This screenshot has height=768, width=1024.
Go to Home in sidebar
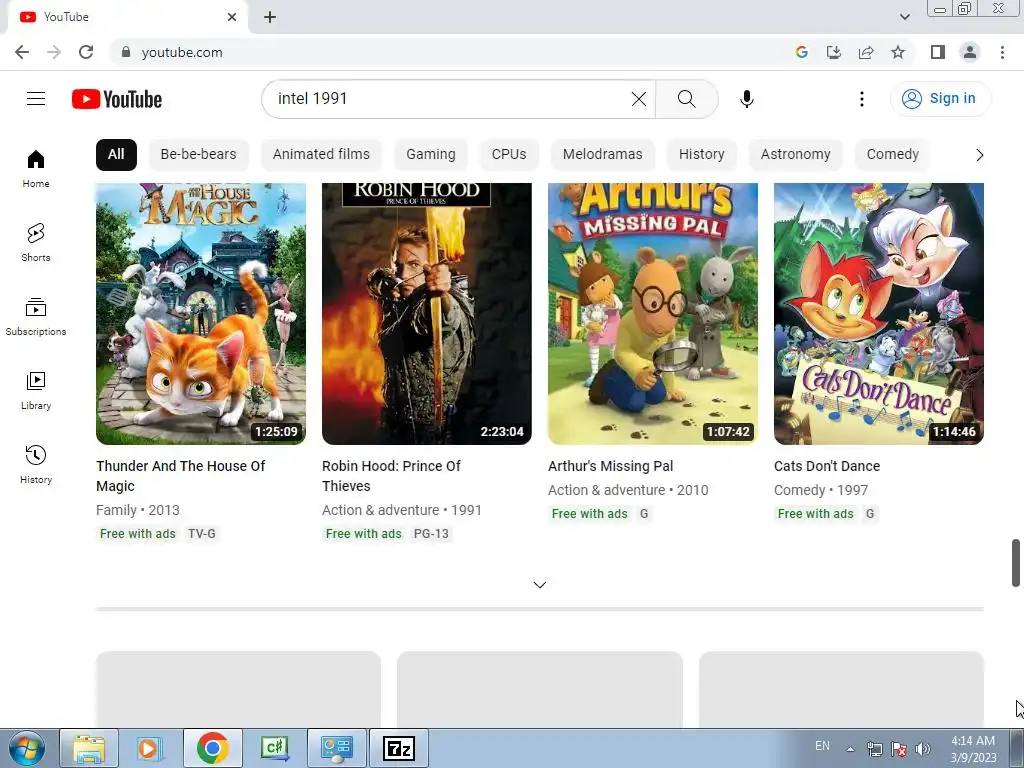36,169
